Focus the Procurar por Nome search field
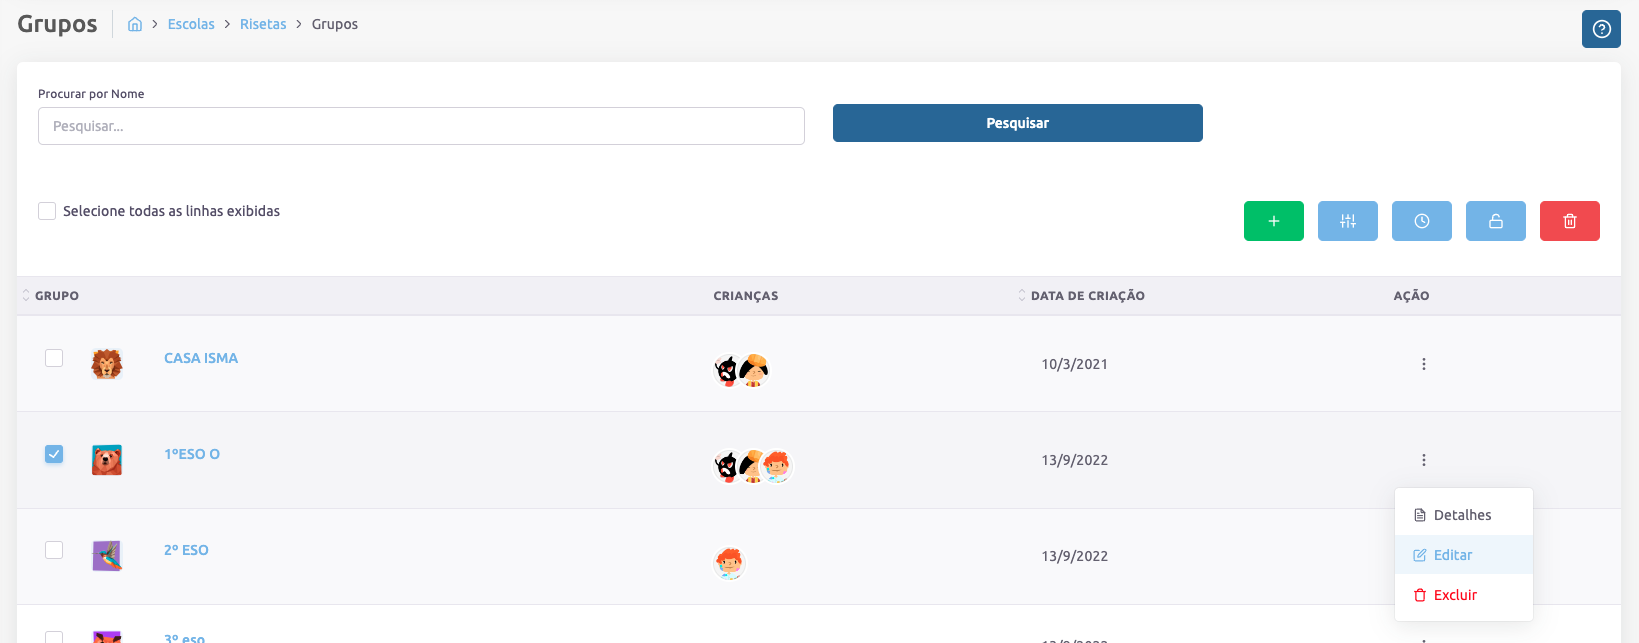The width and height of the screenshot is (1639, 643). pos(421,126)
